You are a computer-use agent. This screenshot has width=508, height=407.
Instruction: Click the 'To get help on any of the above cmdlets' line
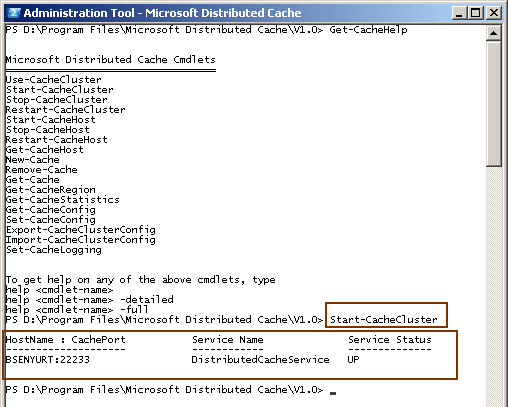[x=141, y=280]
